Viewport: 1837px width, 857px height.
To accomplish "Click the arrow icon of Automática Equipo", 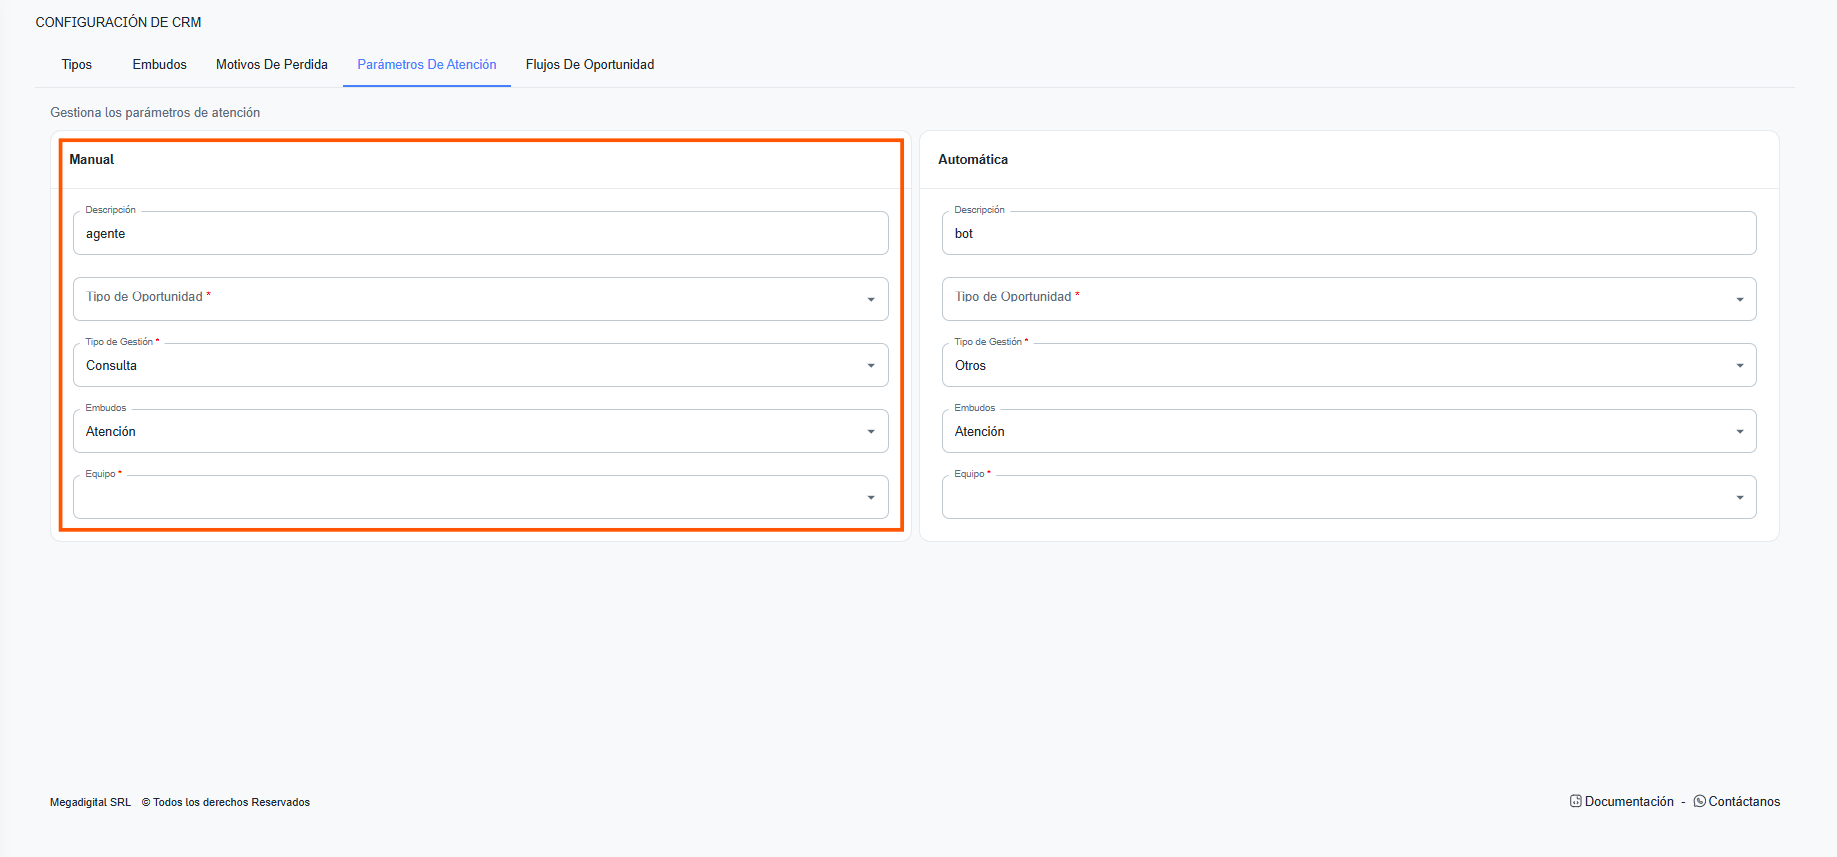I will pos(1740,498).
